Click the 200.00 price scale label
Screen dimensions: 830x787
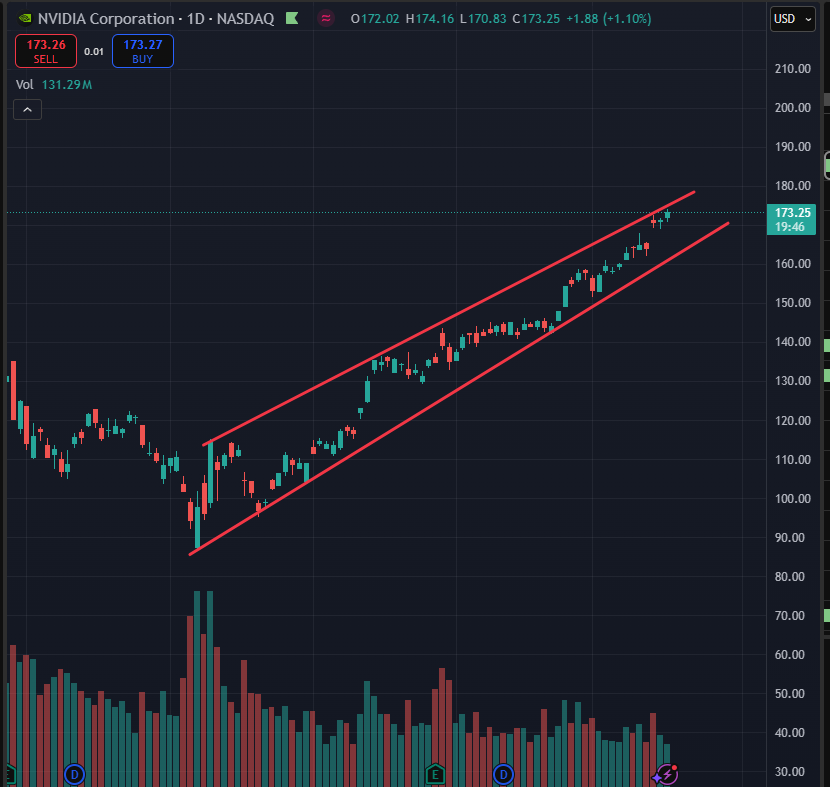tap(792, 108)
